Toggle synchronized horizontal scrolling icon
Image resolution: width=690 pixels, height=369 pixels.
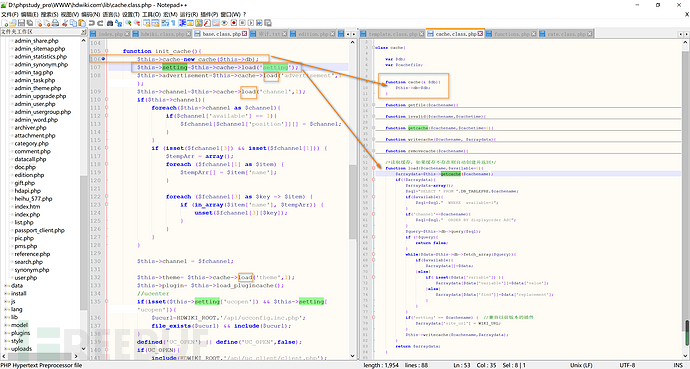point(156,23)
